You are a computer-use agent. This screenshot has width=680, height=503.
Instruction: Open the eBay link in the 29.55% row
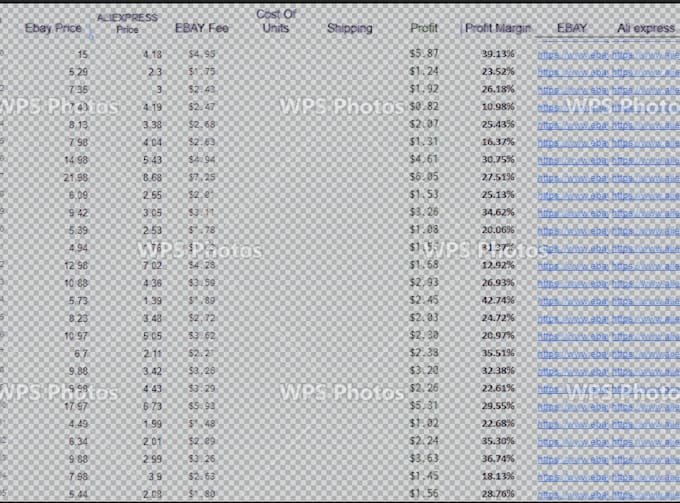tap(572, 407)
